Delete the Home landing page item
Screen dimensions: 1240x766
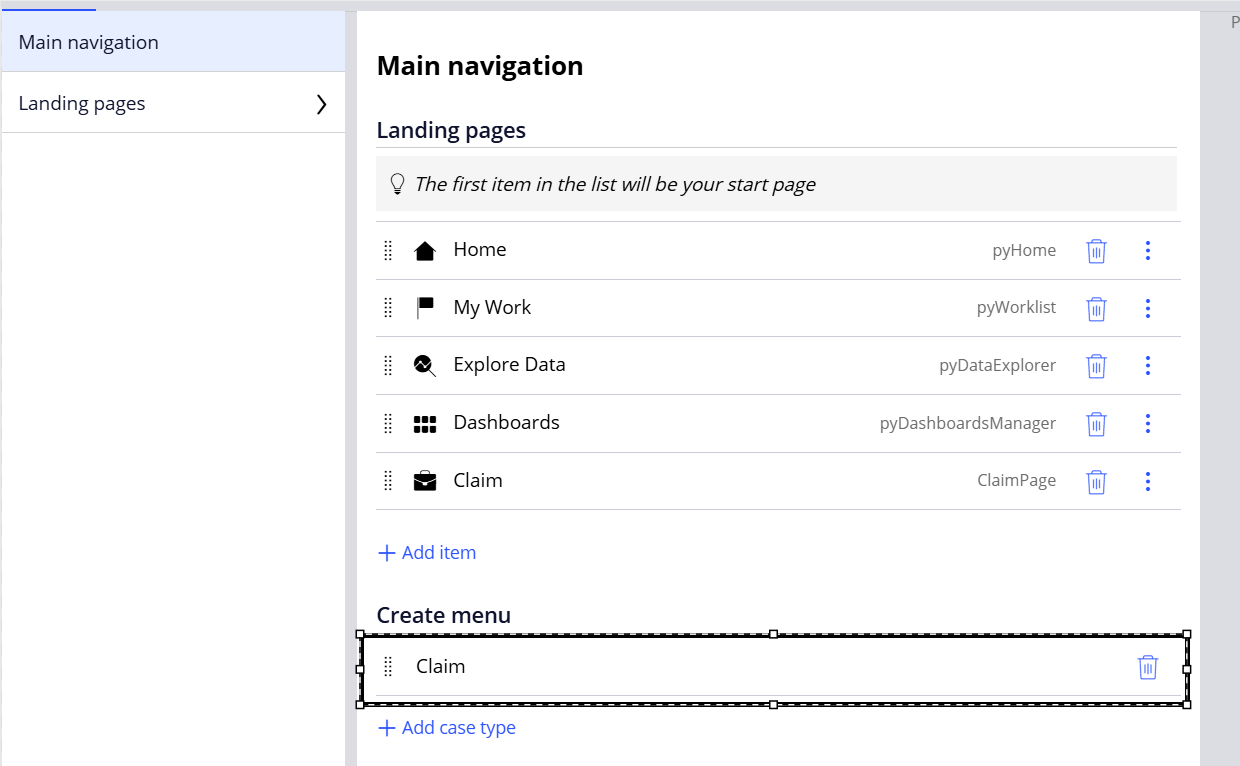[x=1096, y=251]
